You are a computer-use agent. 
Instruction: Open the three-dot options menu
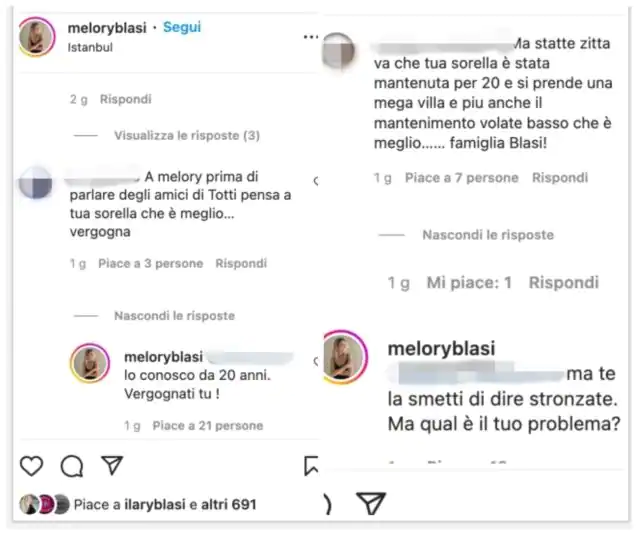(311, 37)
